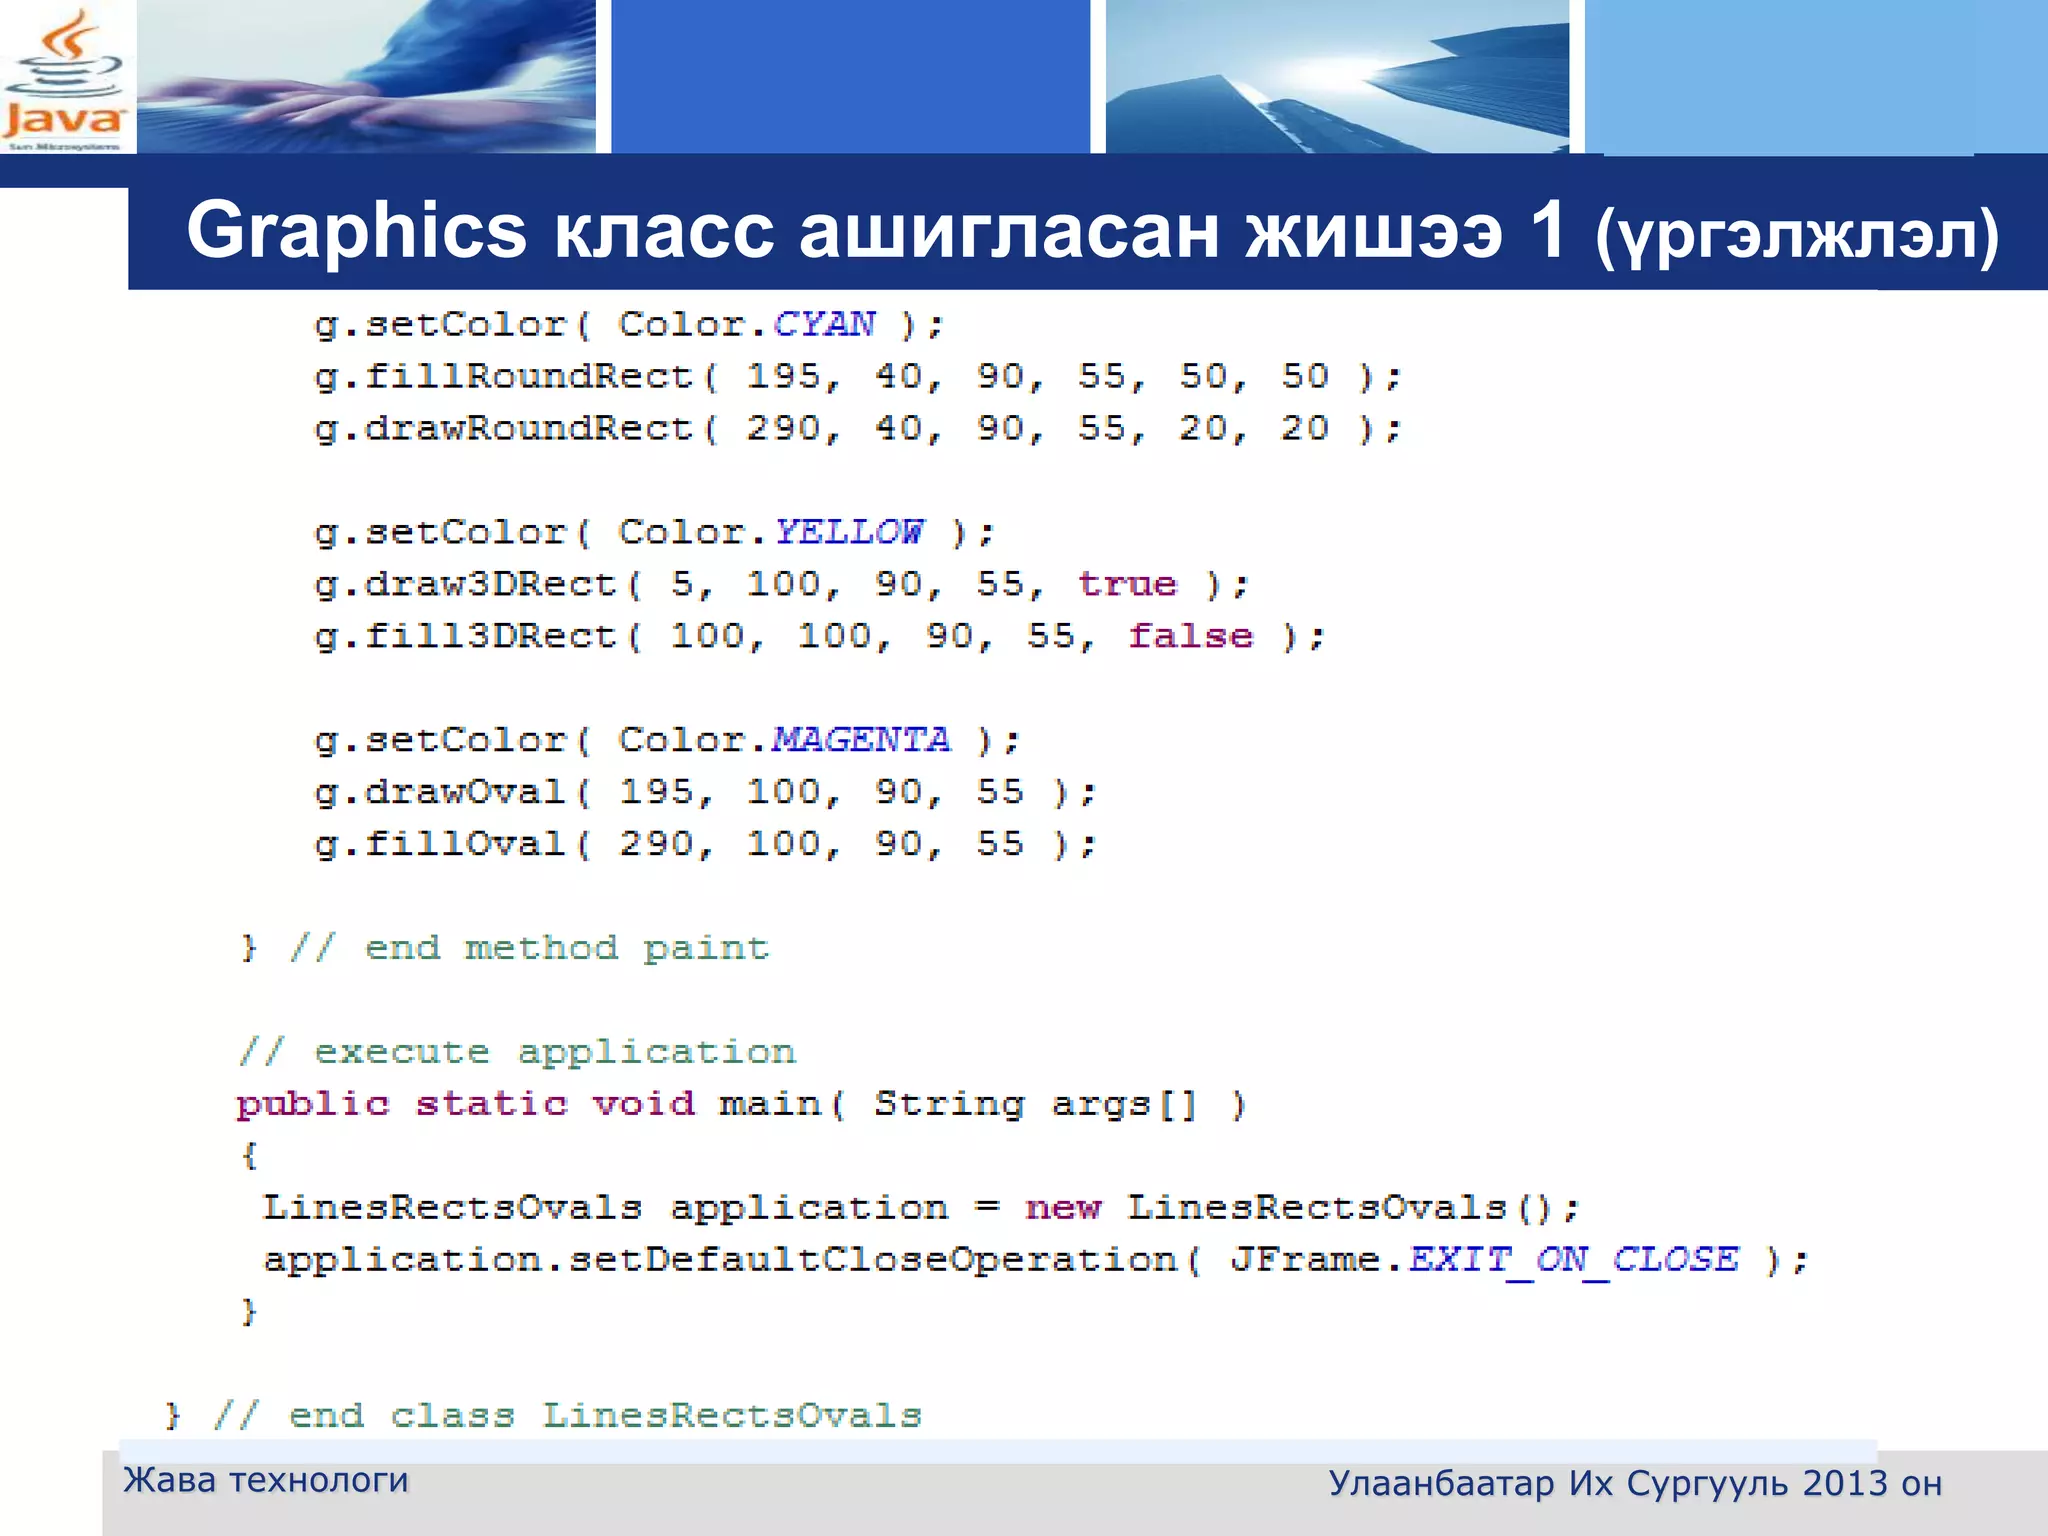Click the solid blue header block
The width and height of the screenshot is (2048, 1536).
pyautogui.click(x=850, y=76)
